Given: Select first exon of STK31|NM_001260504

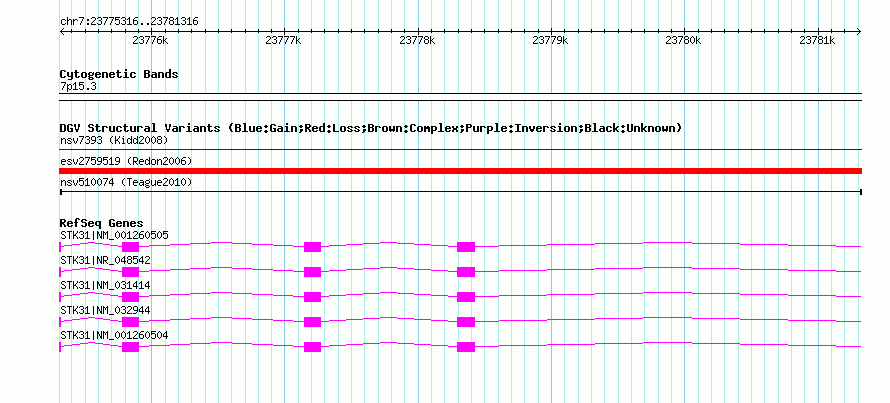Looking at the screenshot, I should [131, 346].
